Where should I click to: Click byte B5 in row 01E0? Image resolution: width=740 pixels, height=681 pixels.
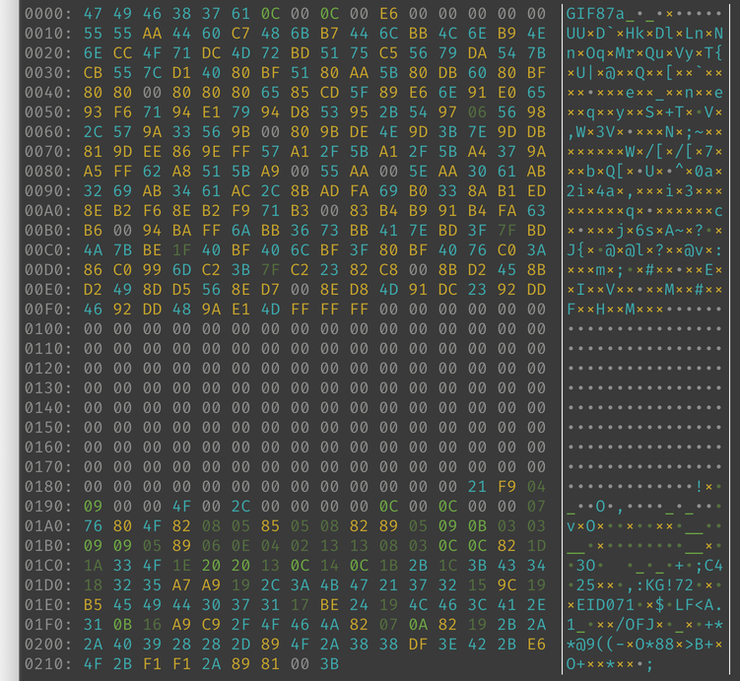point(93,605)
